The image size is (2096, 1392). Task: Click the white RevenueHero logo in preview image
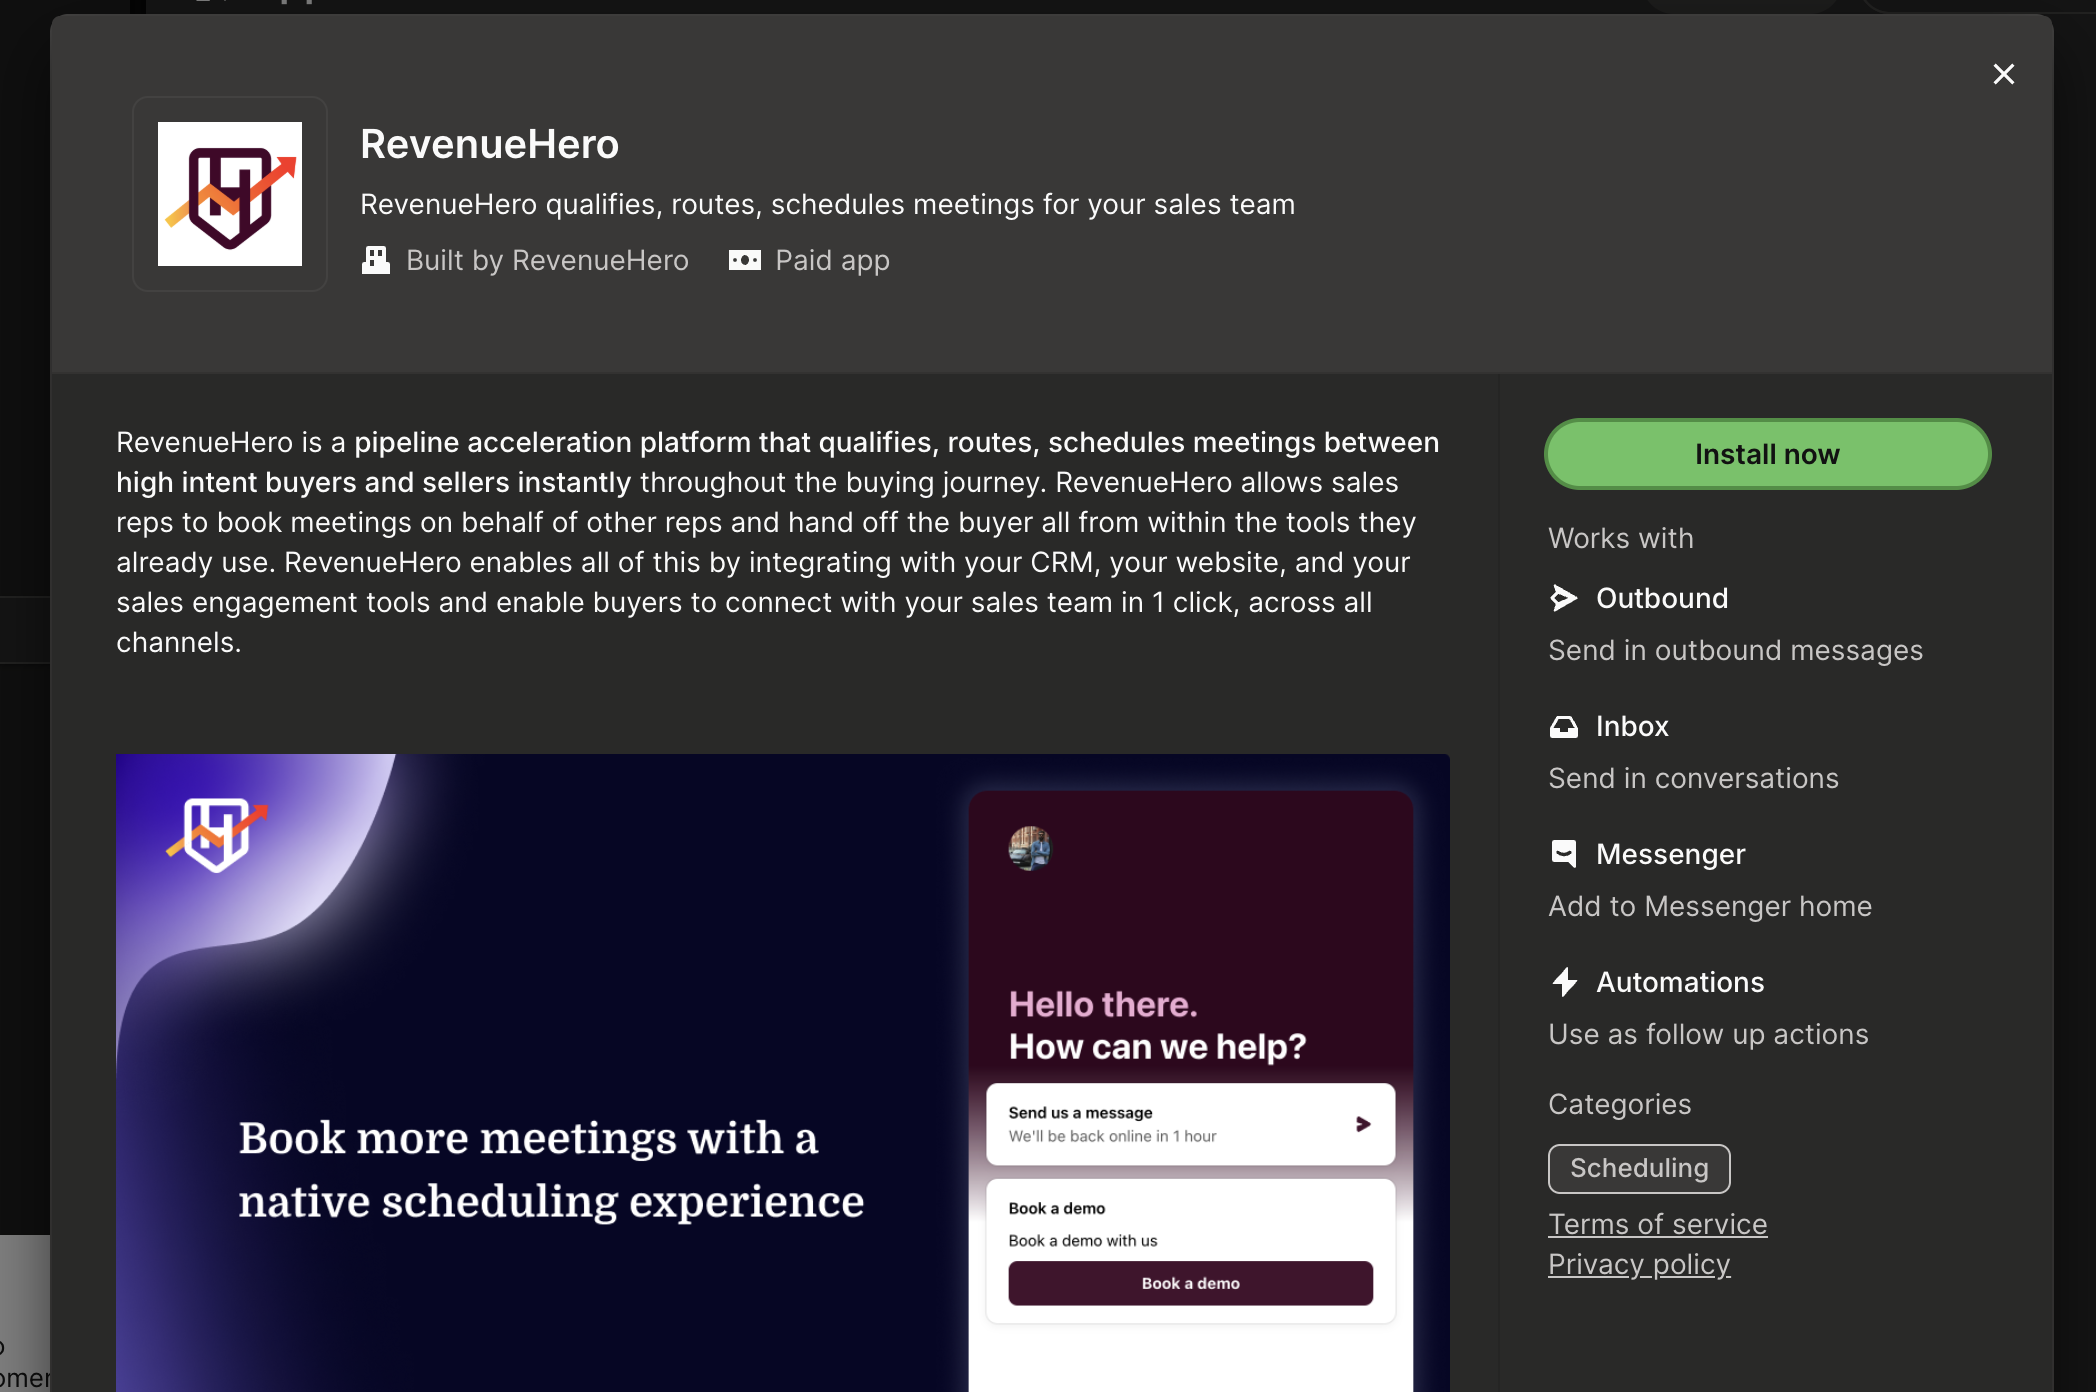click(x=217, y=834)
